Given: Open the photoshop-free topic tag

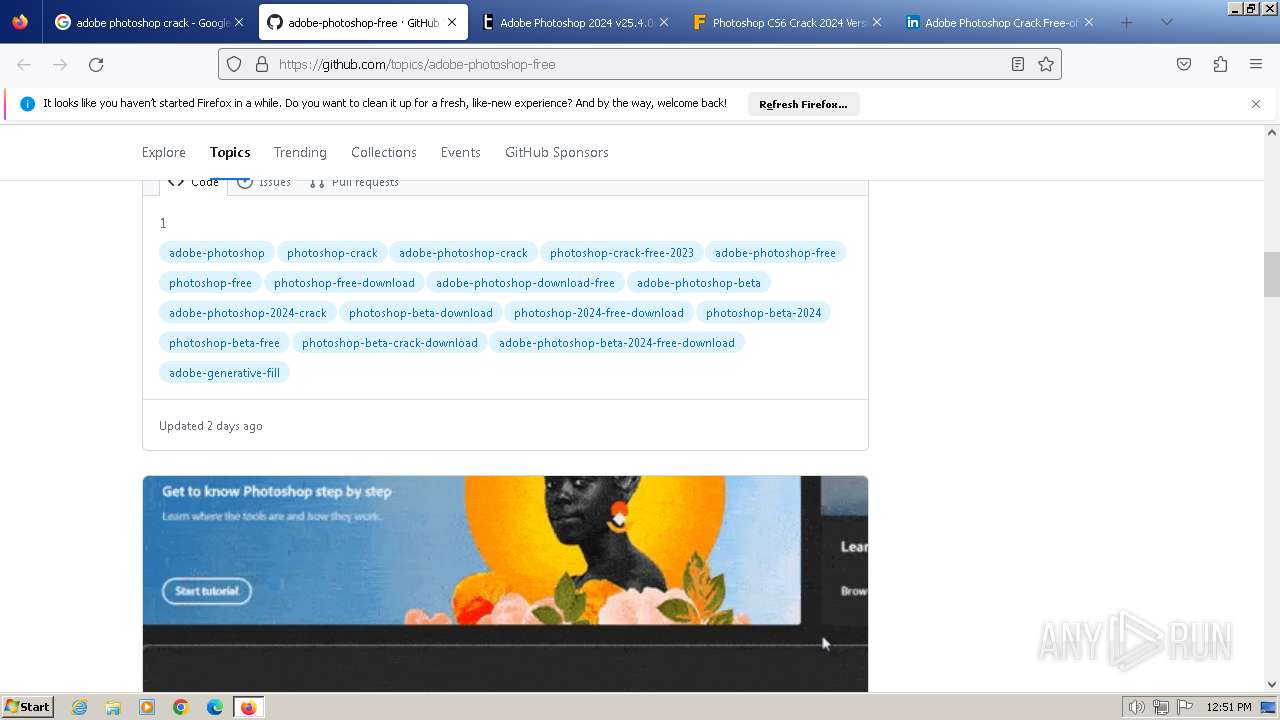Looking at the screenshot, I should tap(210, 283).
